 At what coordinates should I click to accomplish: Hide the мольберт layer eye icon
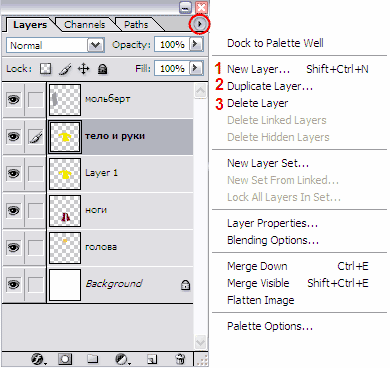point(13,100)
